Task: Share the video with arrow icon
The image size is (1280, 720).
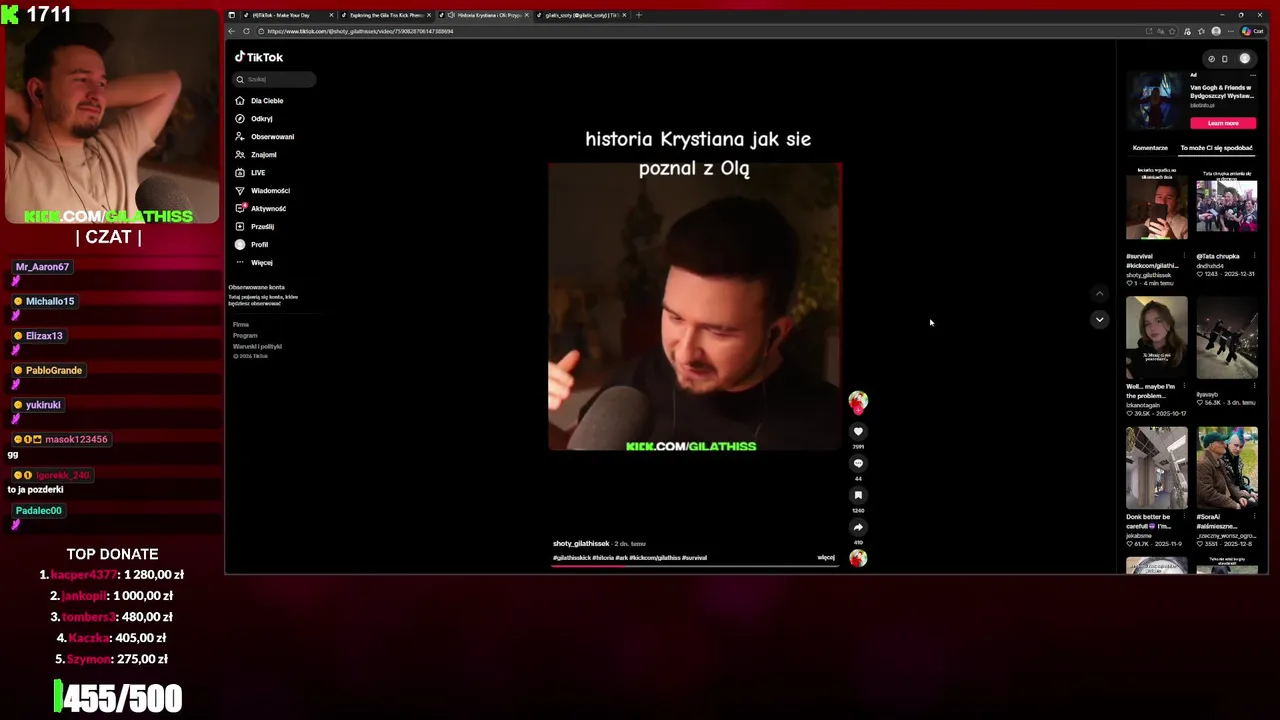Action: coord(858,528)
